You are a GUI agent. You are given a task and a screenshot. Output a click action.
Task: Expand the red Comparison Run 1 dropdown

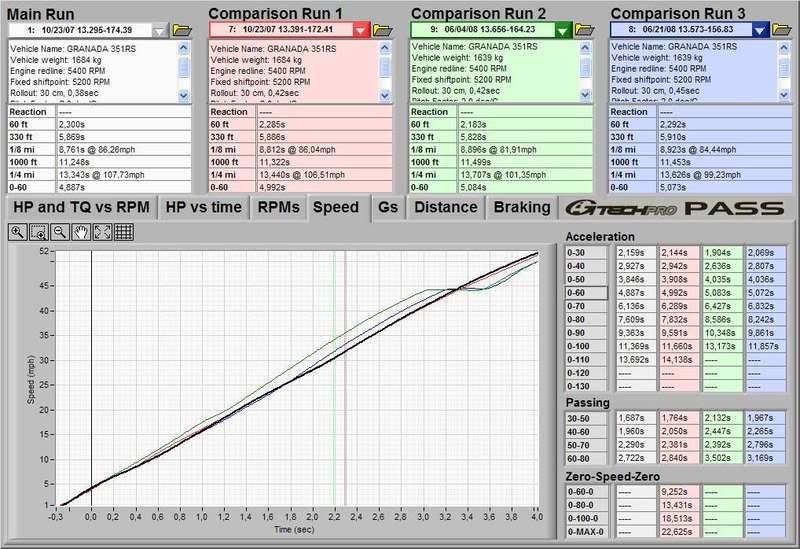[361, 30]
